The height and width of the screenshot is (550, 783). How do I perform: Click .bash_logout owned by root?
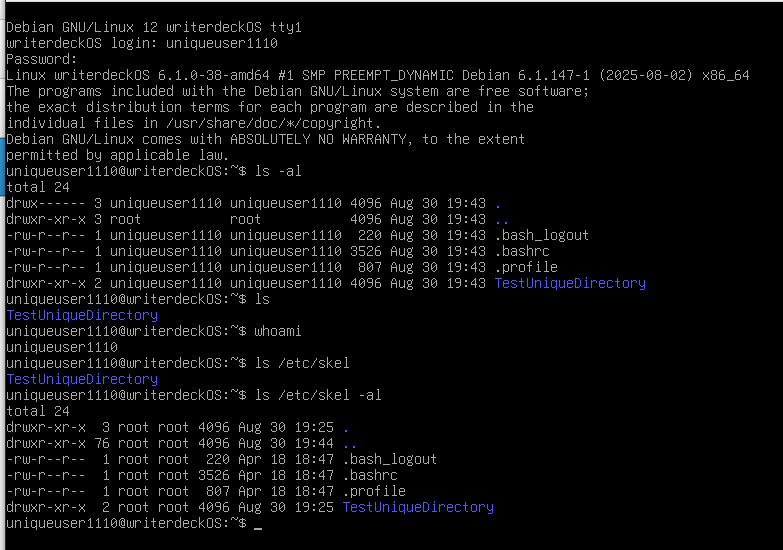pyautogui.click(x=390, y=459)
